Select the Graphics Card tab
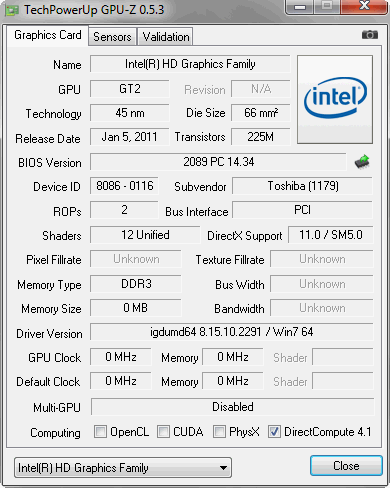Screen dimensions: 390x488 [x=48, y=35]
